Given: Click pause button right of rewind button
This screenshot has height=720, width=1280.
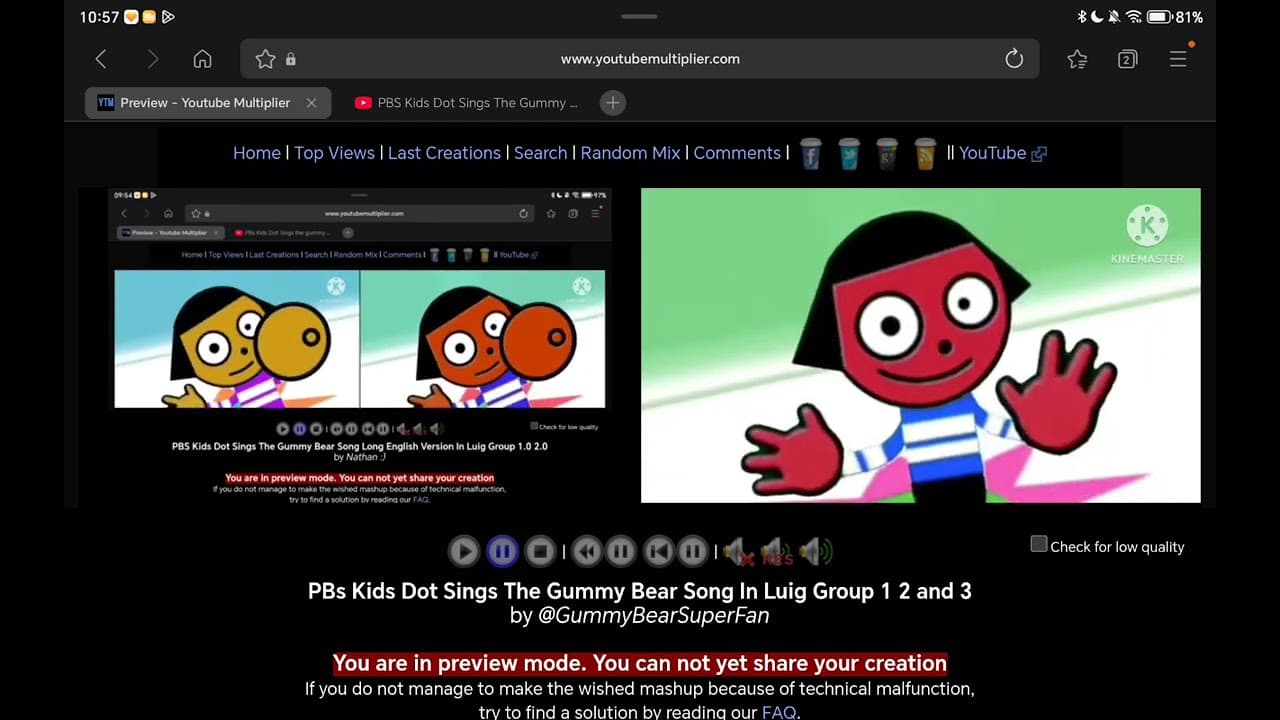Looking at the screenshot, I should pos(621,551).
